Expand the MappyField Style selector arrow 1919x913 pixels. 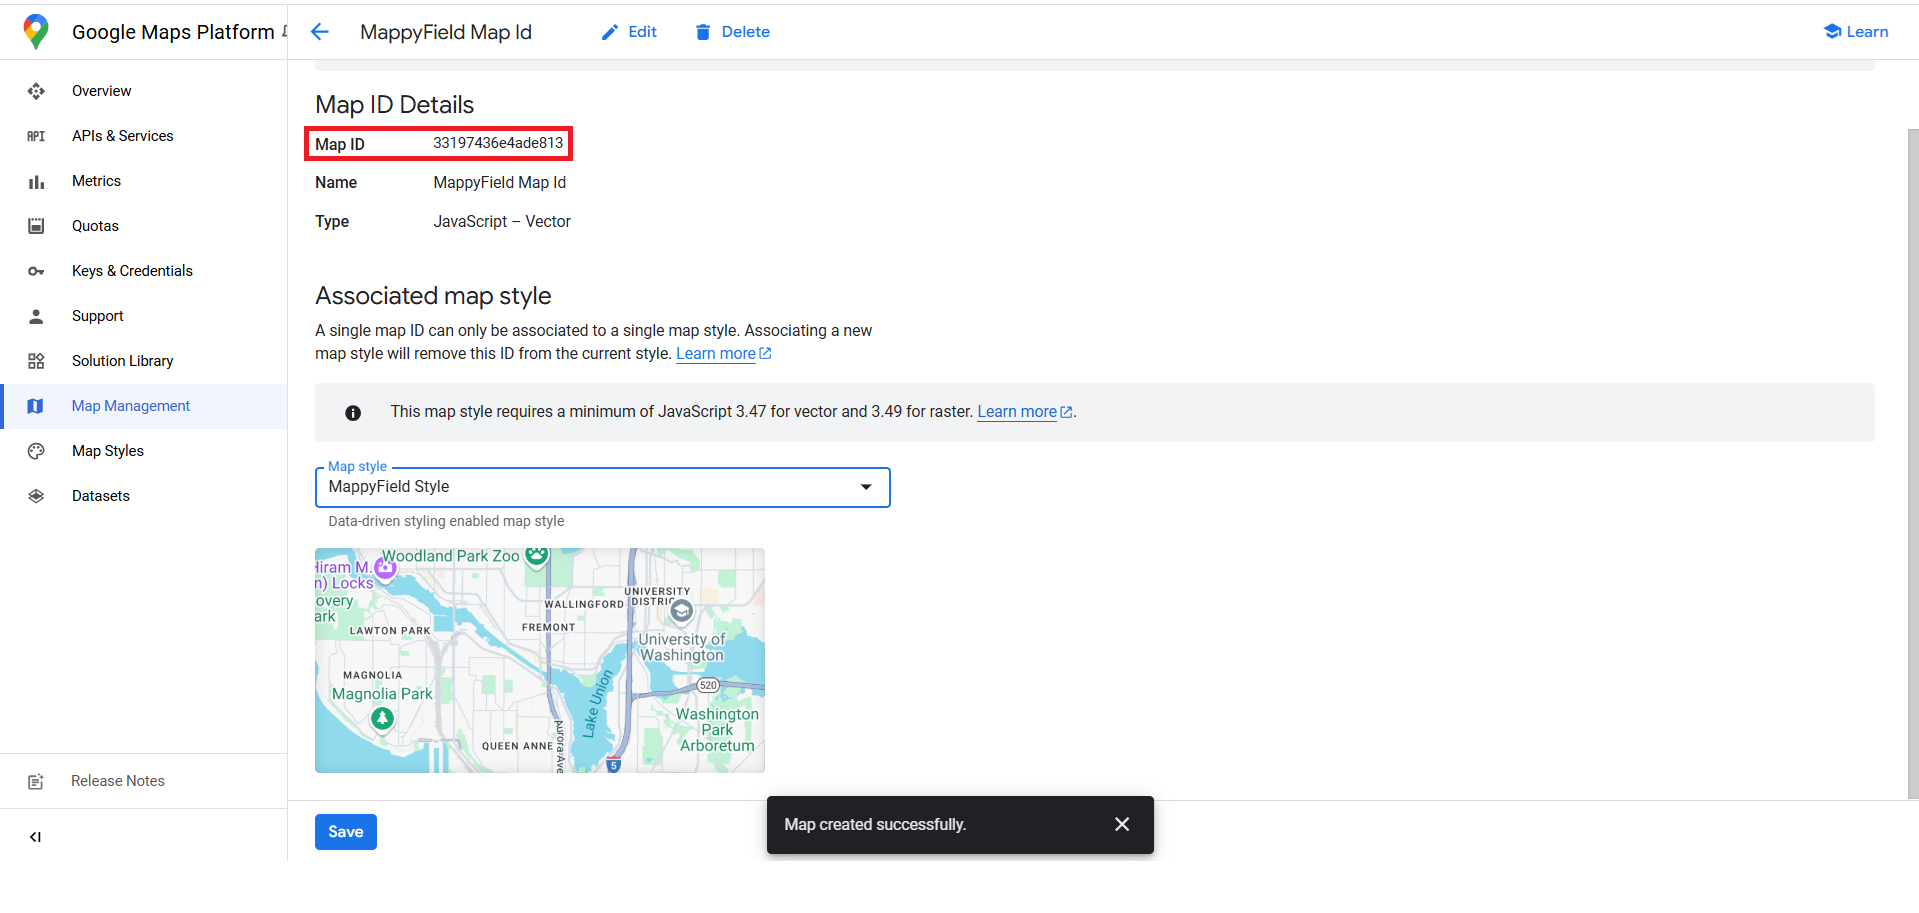coord(864,487)
